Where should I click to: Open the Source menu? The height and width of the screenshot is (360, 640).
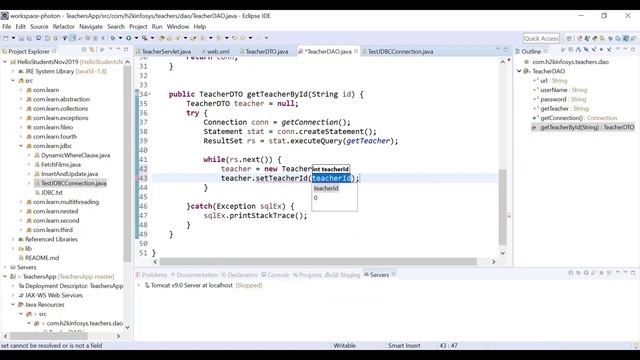39,27
